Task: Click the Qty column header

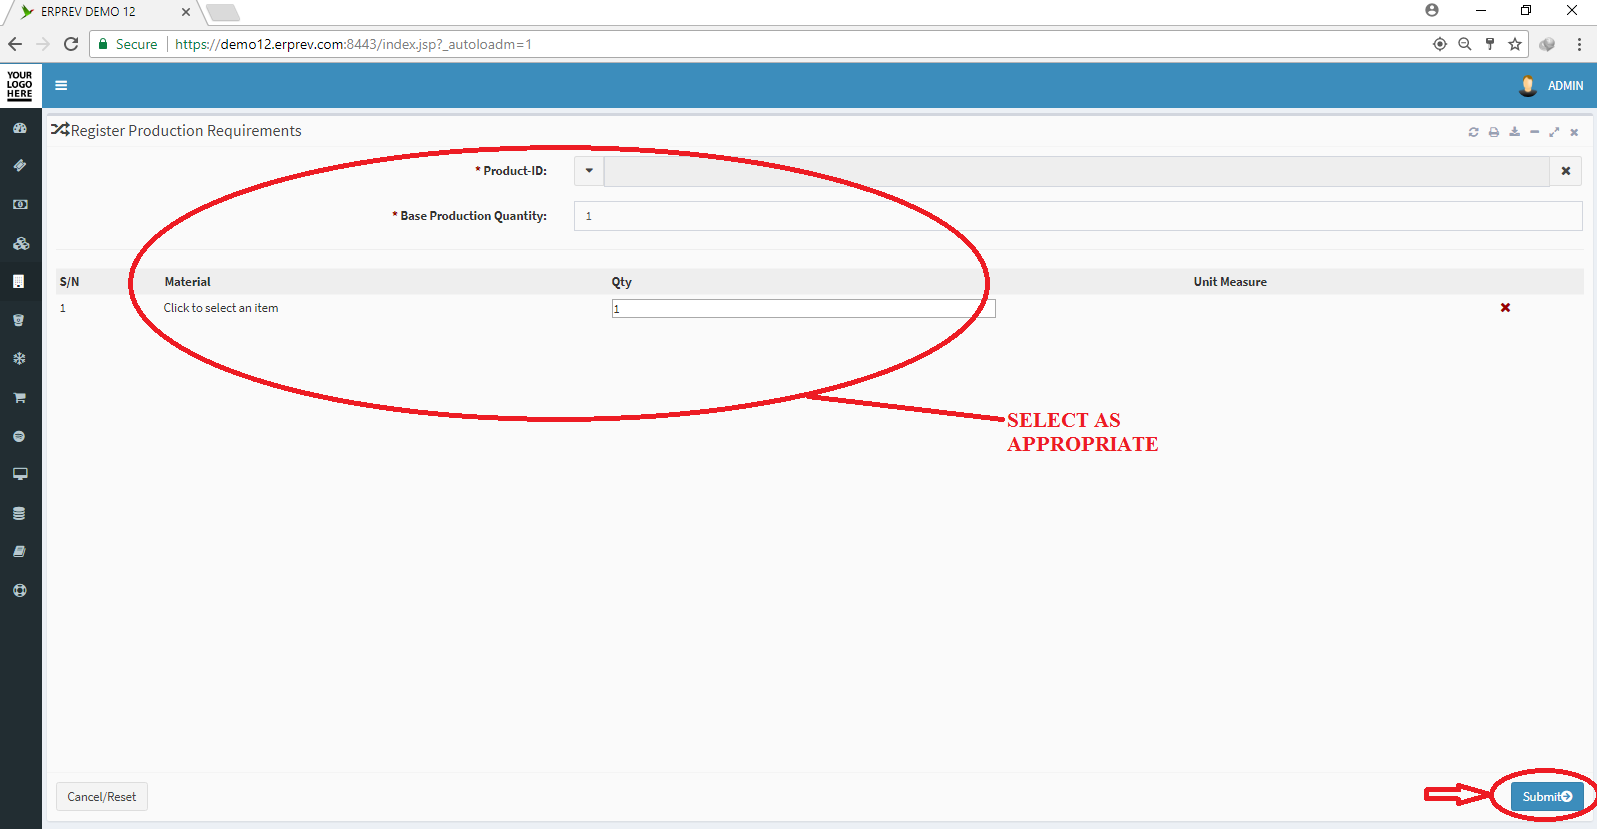Action: pyautogui.click(x=622, y=282)
